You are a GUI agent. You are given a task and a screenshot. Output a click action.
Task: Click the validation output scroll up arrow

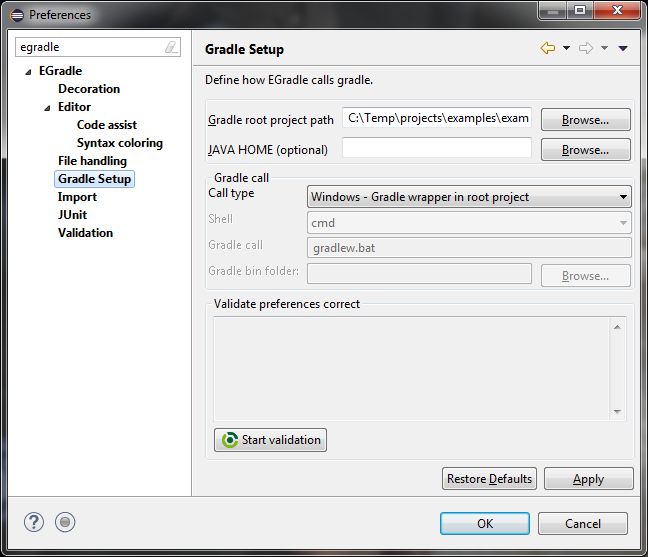click(617, 327)
